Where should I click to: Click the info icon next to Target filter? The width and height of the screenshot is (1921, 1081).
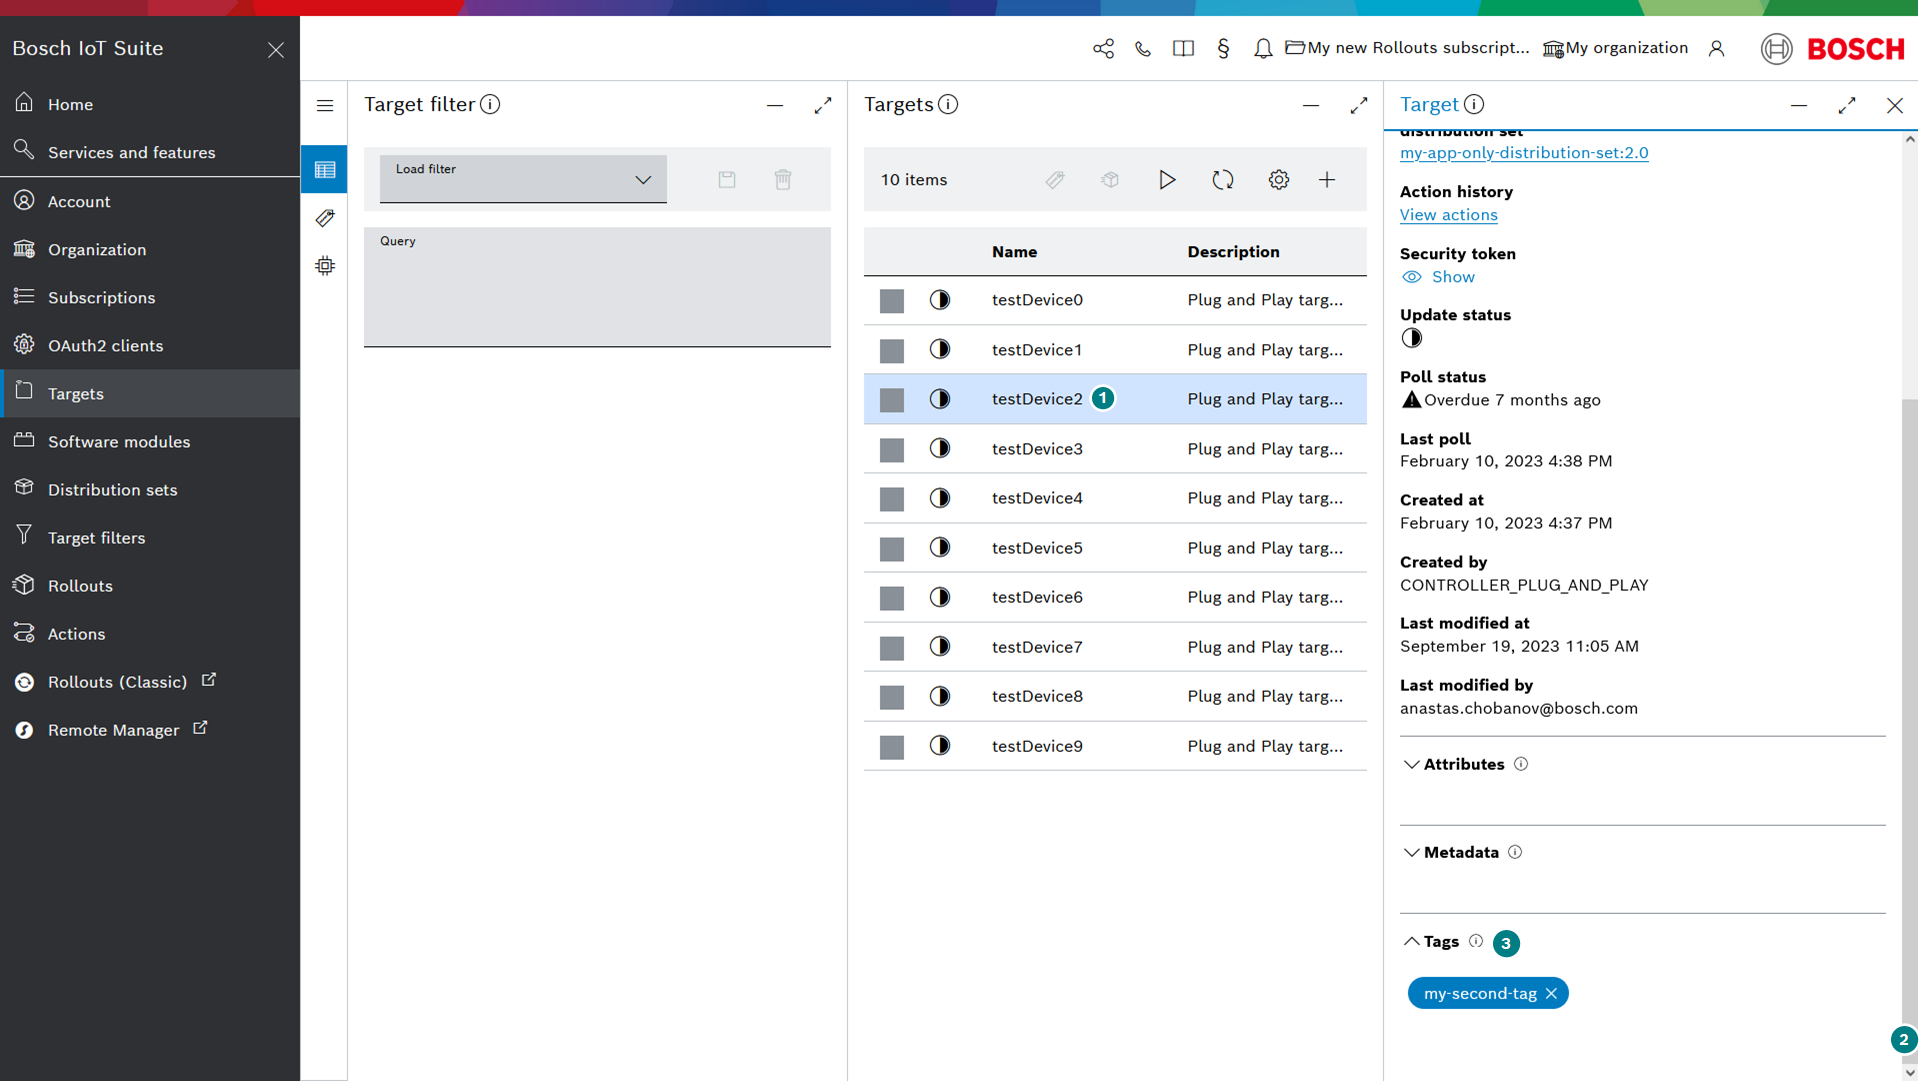[x=490, y=105]
